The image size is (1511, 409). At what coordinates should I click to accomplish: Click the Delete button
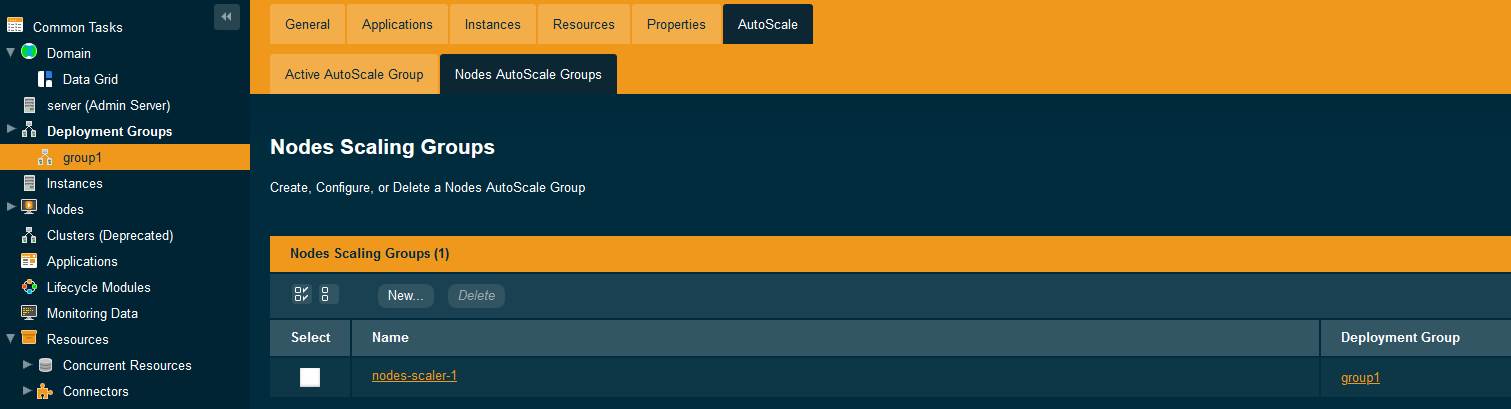click(x=477, y=295)
